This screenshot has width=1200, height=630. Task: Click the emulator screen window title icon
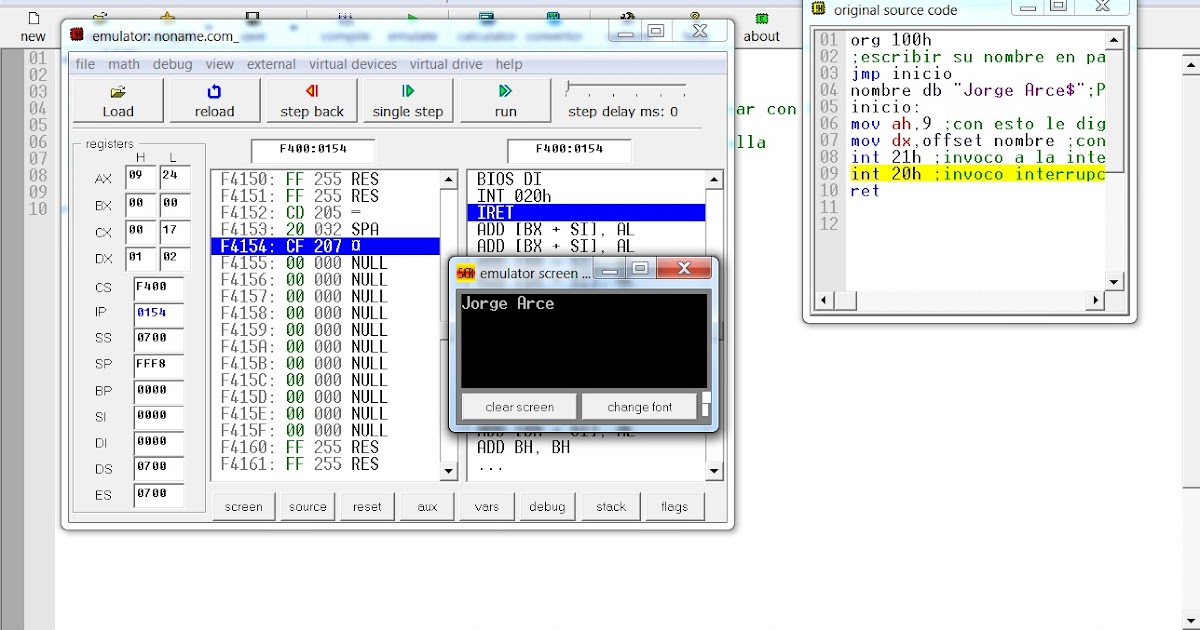tap(466, 272)
